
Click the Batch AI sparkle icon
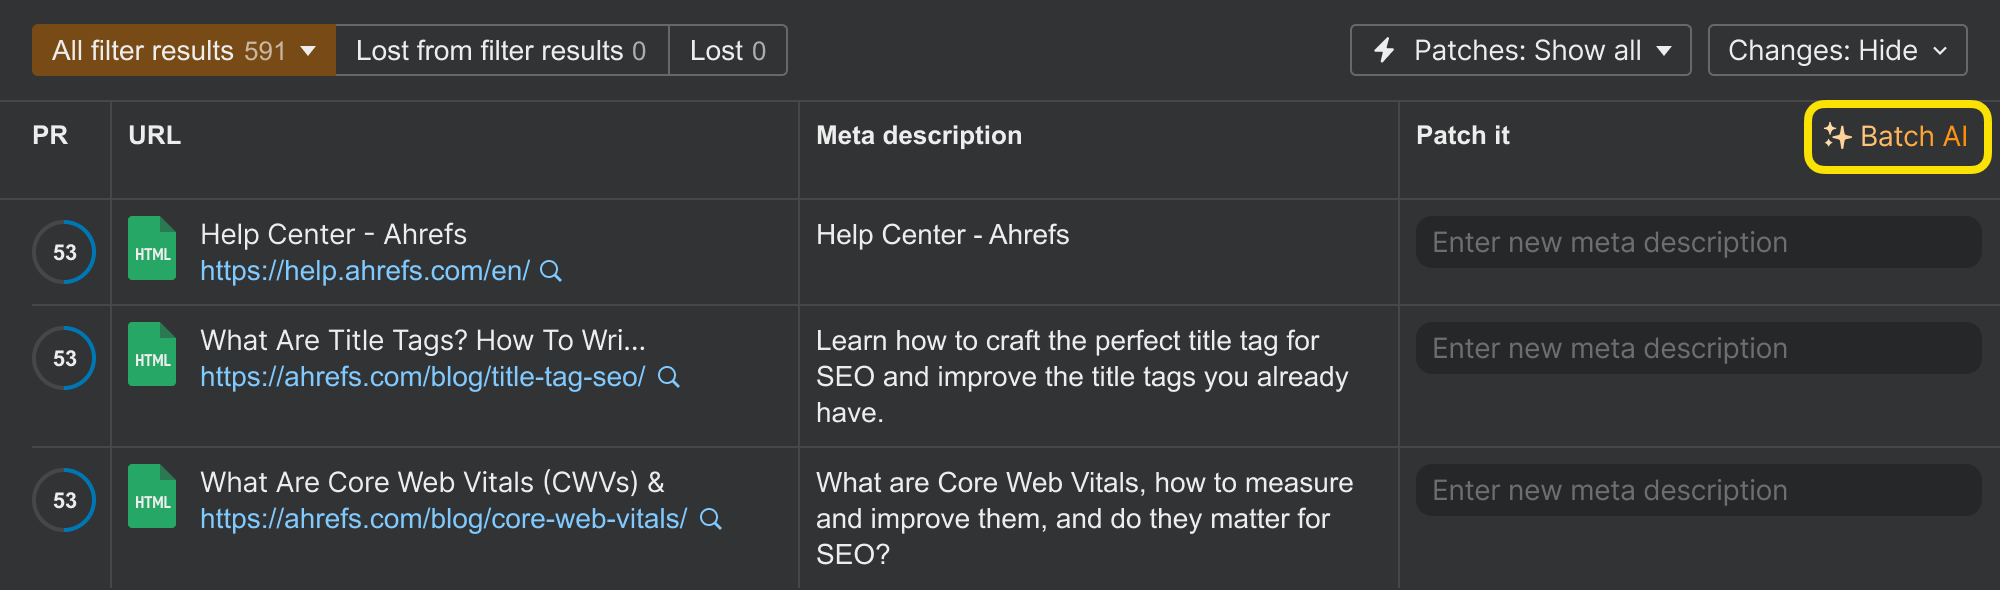pos(1837,136)
